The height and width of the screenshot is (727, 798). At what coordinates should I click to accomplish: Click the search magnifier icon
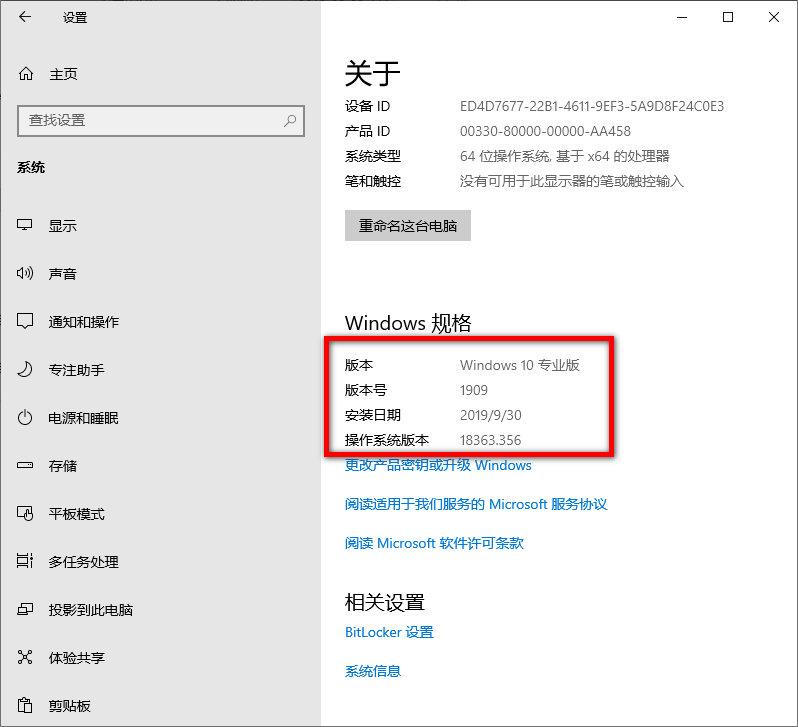coord(290,121)
